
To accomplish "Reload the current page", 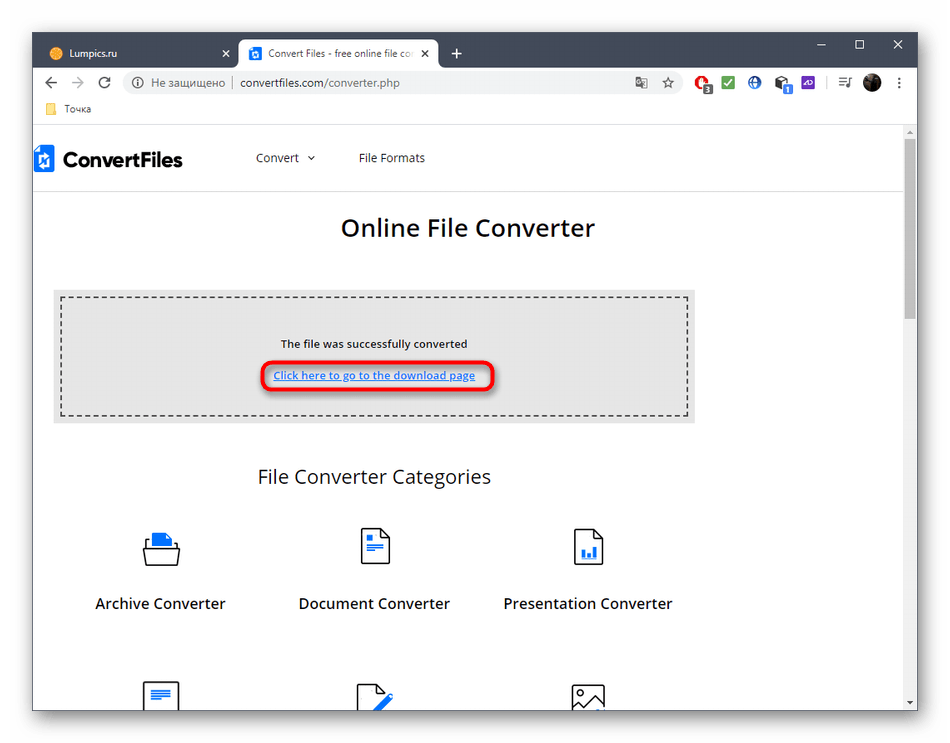I will [x=104, y=83].
